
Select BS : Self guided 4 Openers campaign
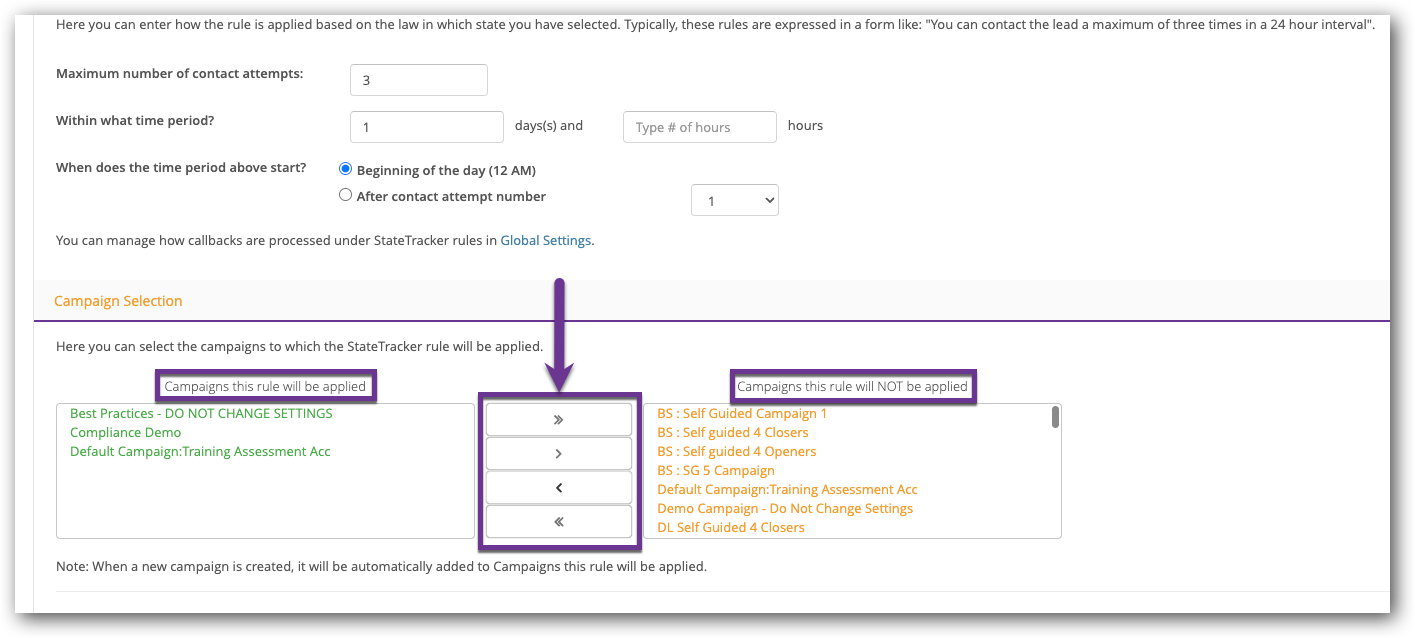tap(736, 451)
